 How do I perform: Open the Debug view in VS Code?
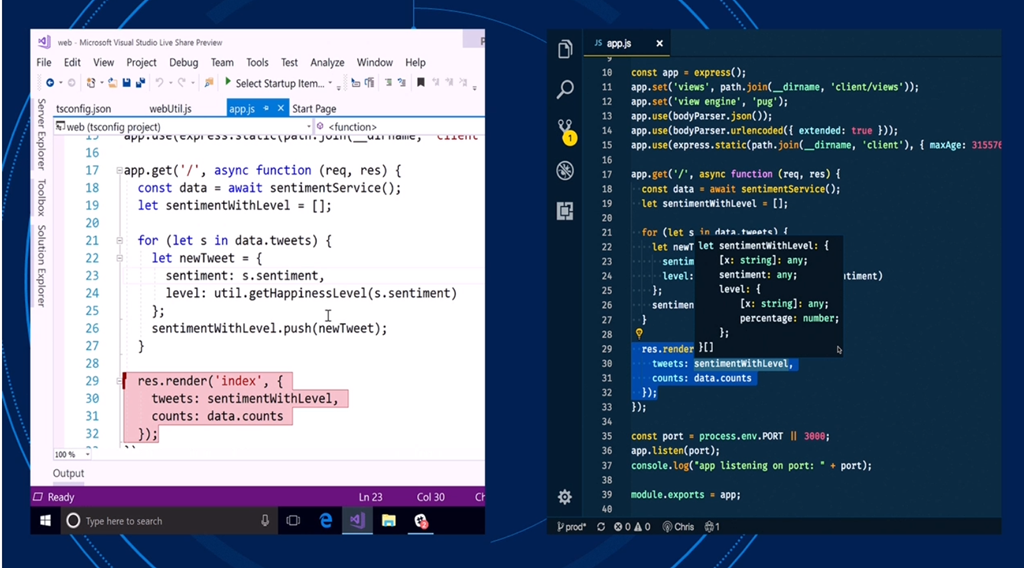(x=565, y=171)
